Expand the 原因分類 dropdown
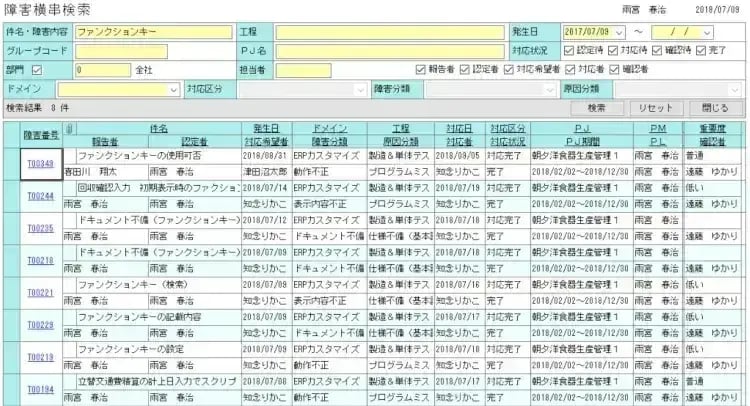 (x=733, y=89)
